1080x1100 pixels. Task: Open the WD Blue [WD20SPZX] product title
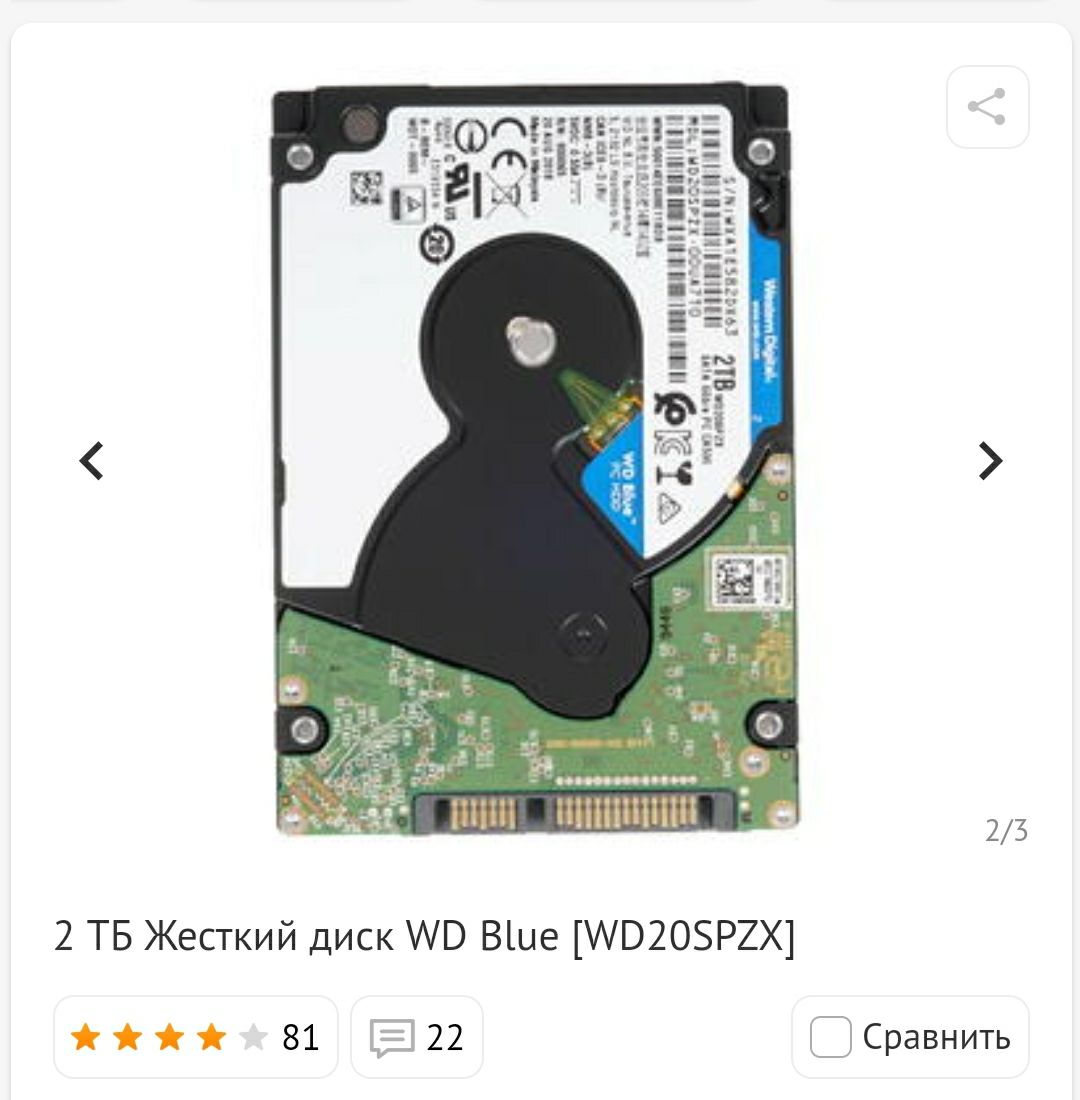424,936
